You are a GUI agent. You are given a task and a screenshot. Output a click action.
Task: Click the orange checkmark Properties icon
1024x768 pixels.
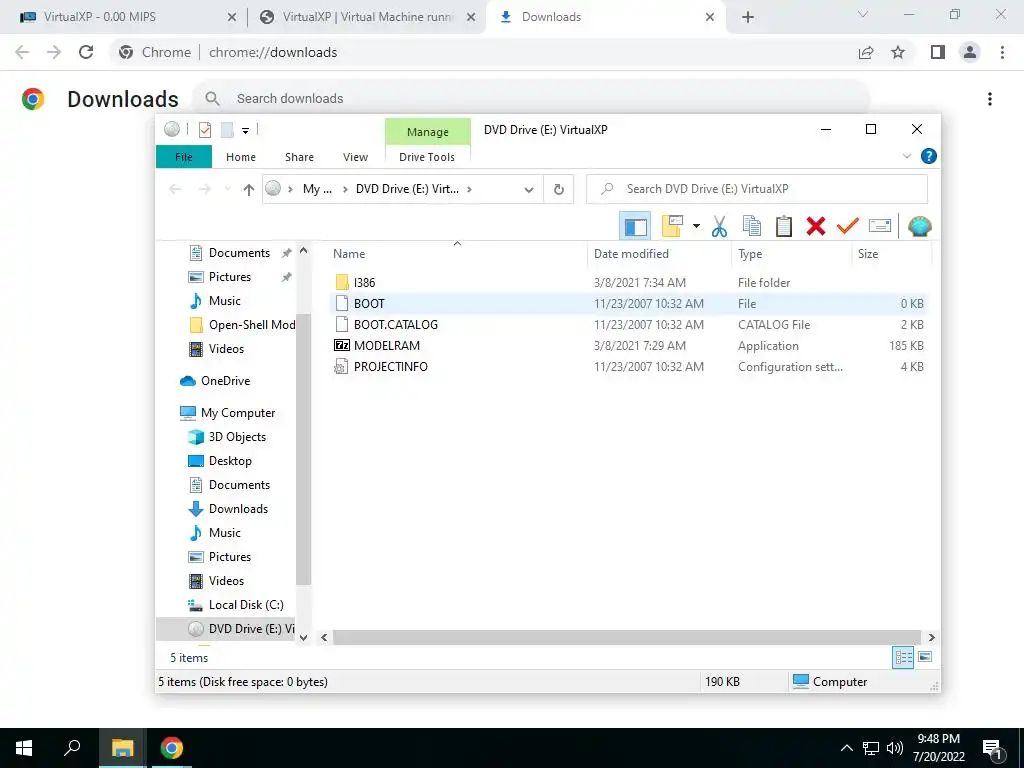847,227
